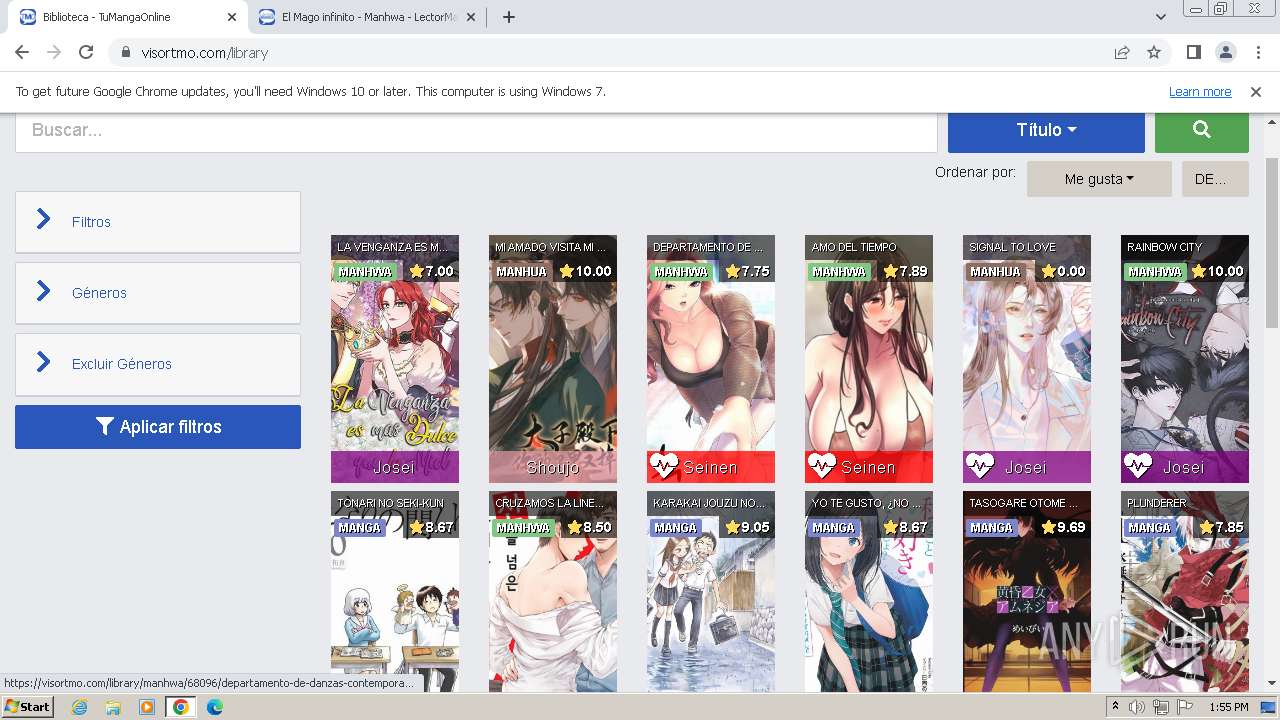Click the network icon in system tray
Screen dimensions: 1280x720
click(x=1161, y=707)
